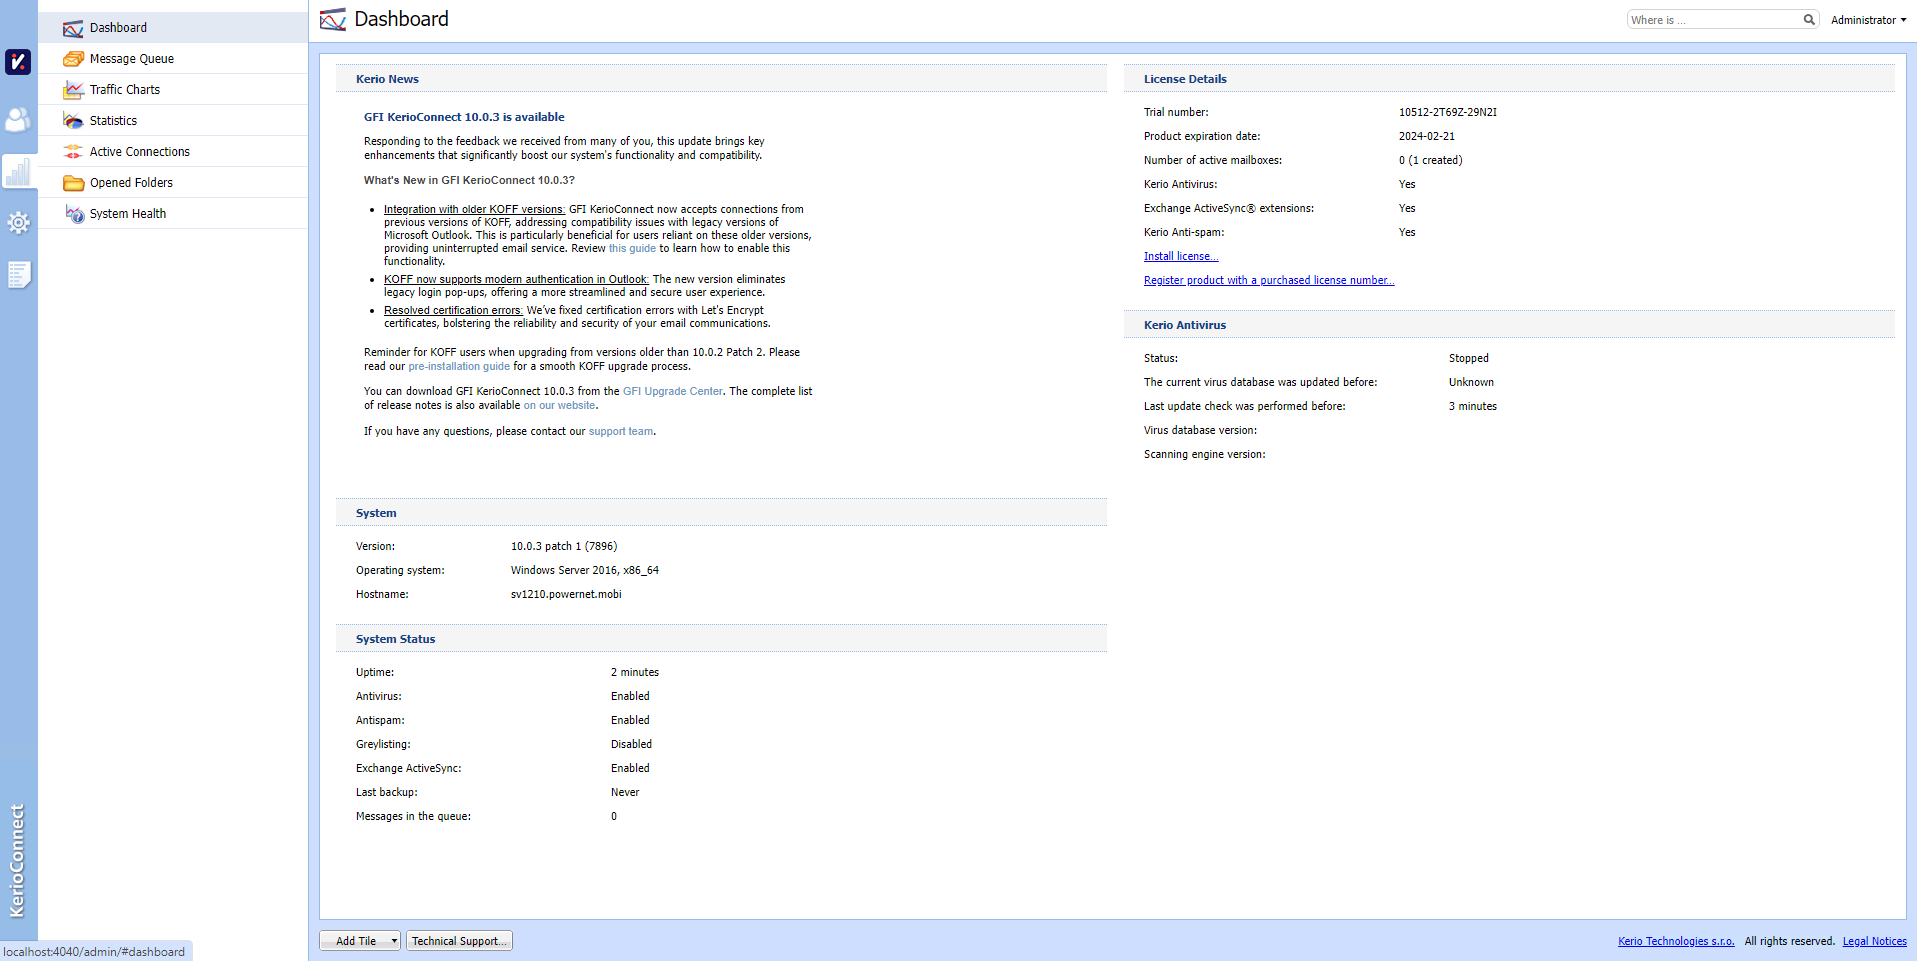The image size is (1917, 961).
Task: Click the Technical Support button
Action: click(459, 941)
